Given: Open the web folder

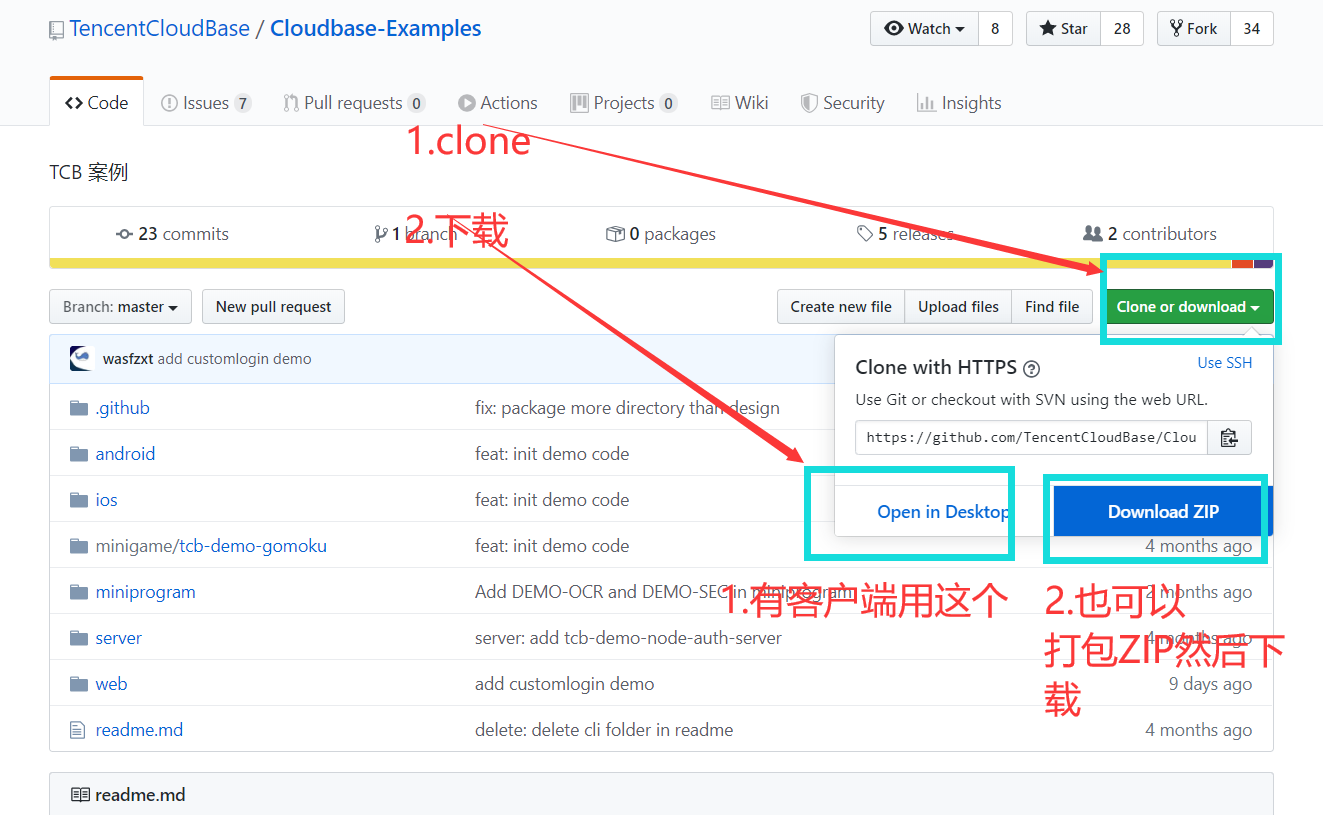Looking at the screenshot, I should [x=111, y=683].
